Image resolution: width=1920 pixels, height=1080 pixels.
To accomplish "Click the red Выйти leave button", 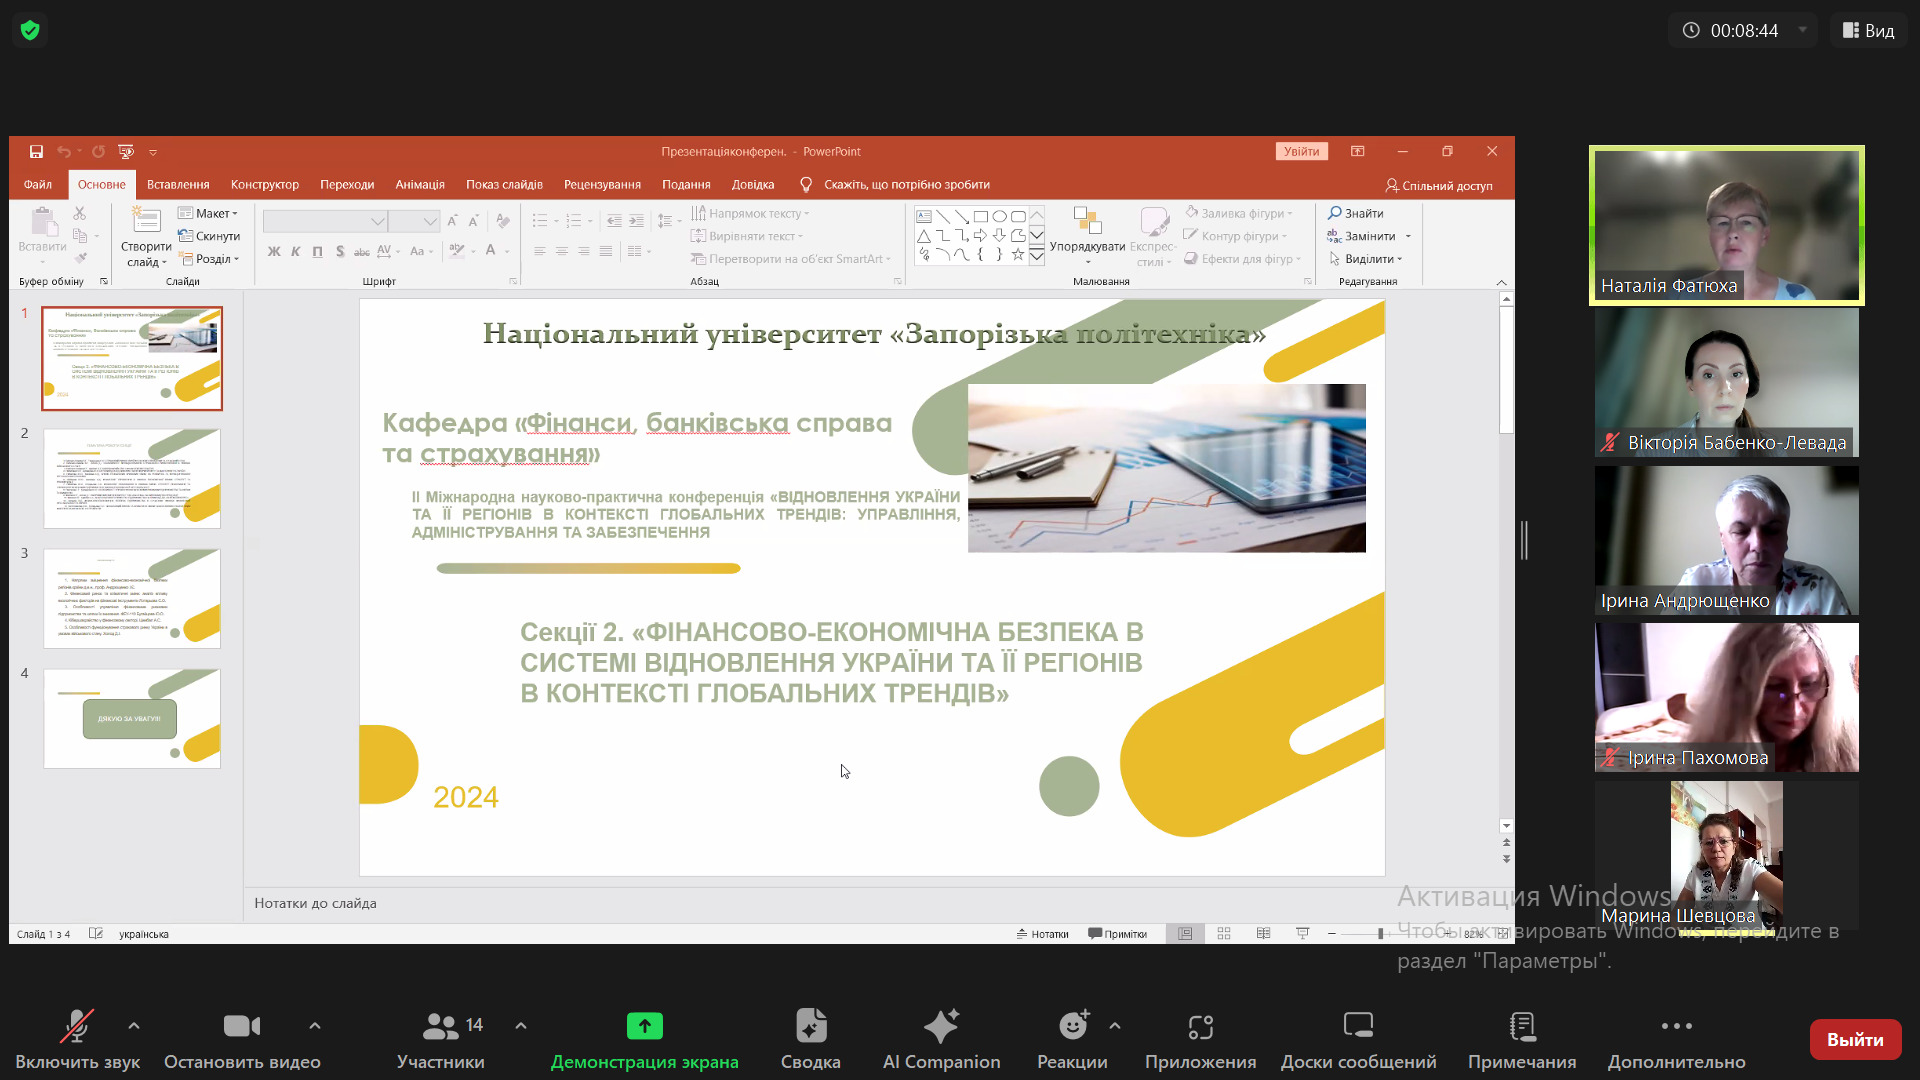I will pyautogui.click(x=1854, y=1040).
